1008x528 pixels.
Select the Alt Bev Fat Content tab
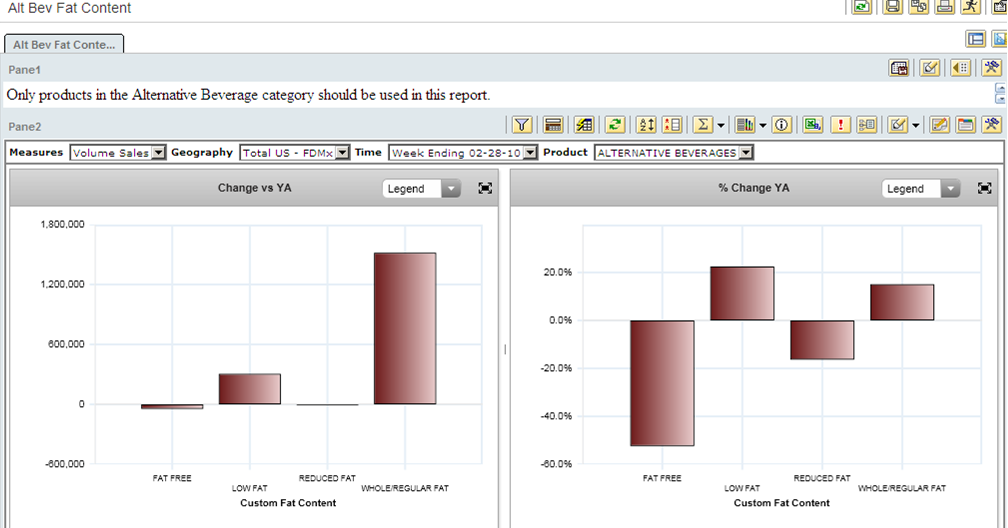[x=64, y=45]
